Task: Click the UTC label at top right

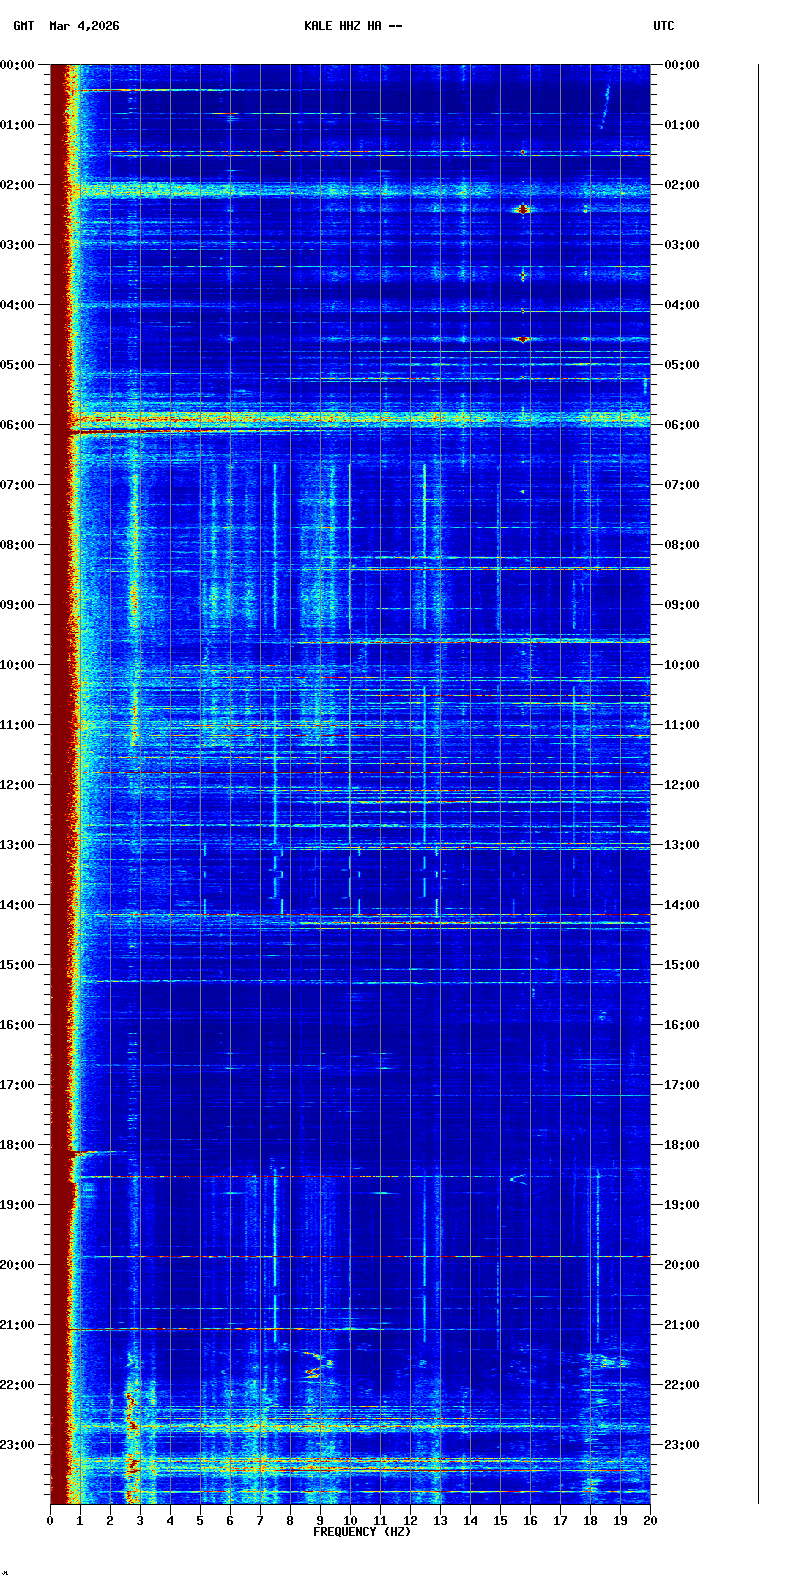Action: click(x=664, y=26)
